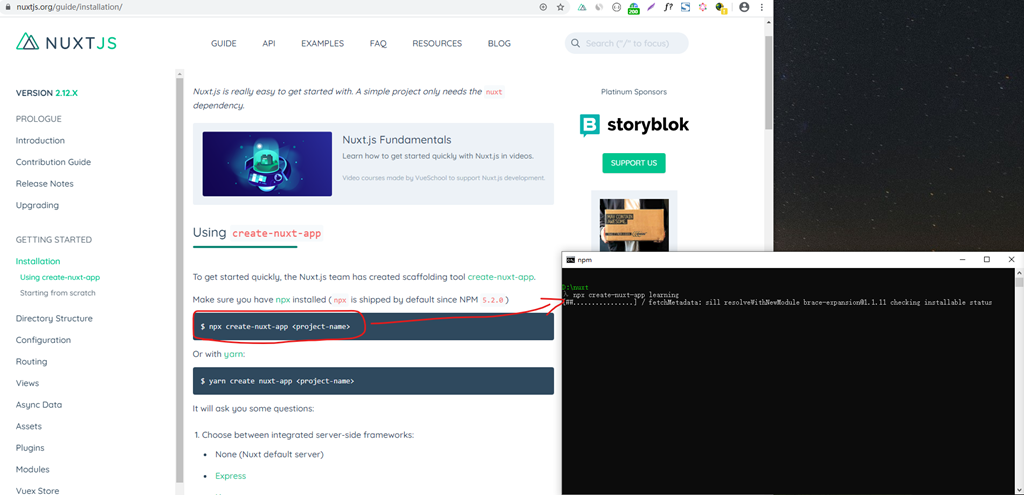Click the browser address bar URL

pyautogui.click(x=69, y=7)
